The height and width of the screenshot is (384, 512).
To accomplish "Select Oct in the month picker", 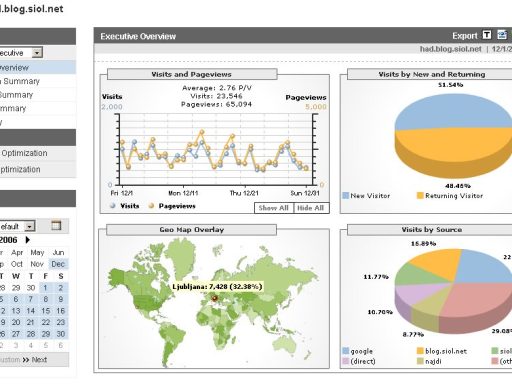I will pyautogui.click(x=17, y=264).
